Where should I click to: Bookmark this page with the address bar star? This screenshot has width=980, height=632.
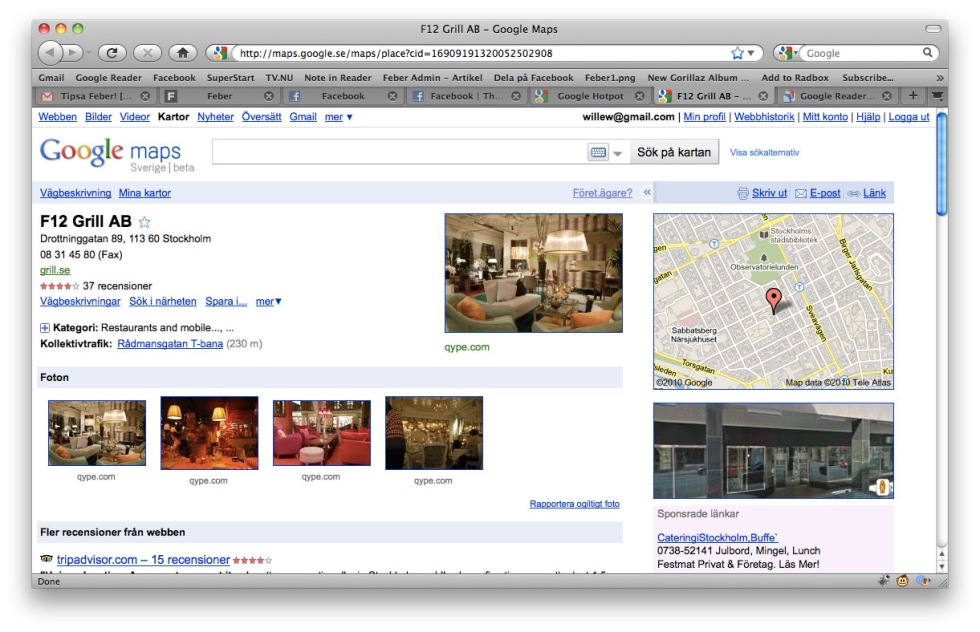tap(738, 53)
